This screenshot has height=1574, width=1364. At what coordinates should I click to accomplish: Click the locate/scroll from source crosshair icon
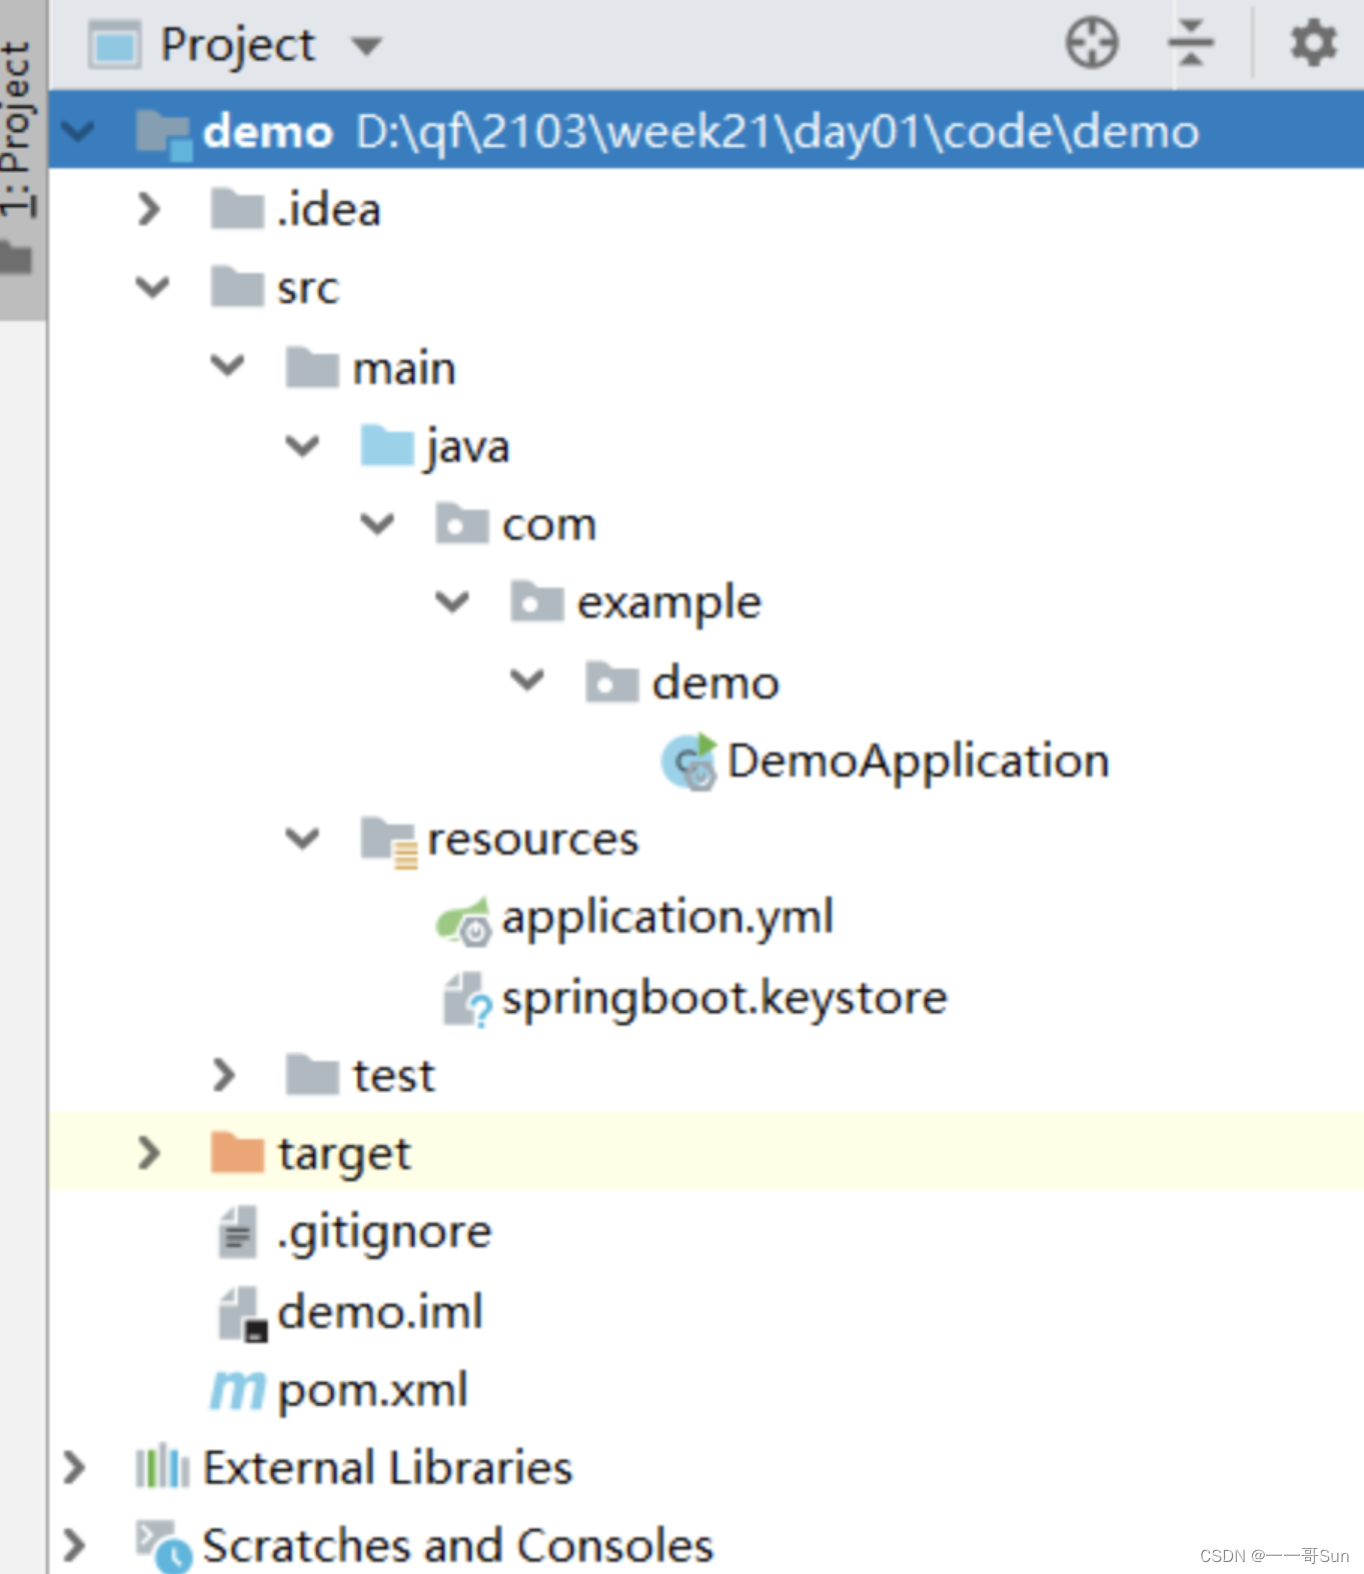coord(1091,44)
